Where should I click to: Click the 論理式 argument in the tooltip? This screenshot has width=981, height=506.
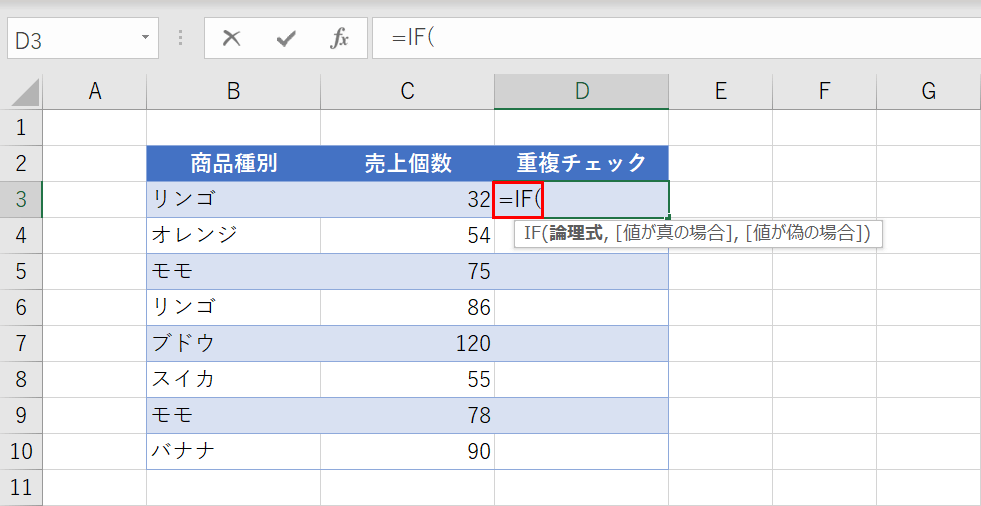point(579,234)
